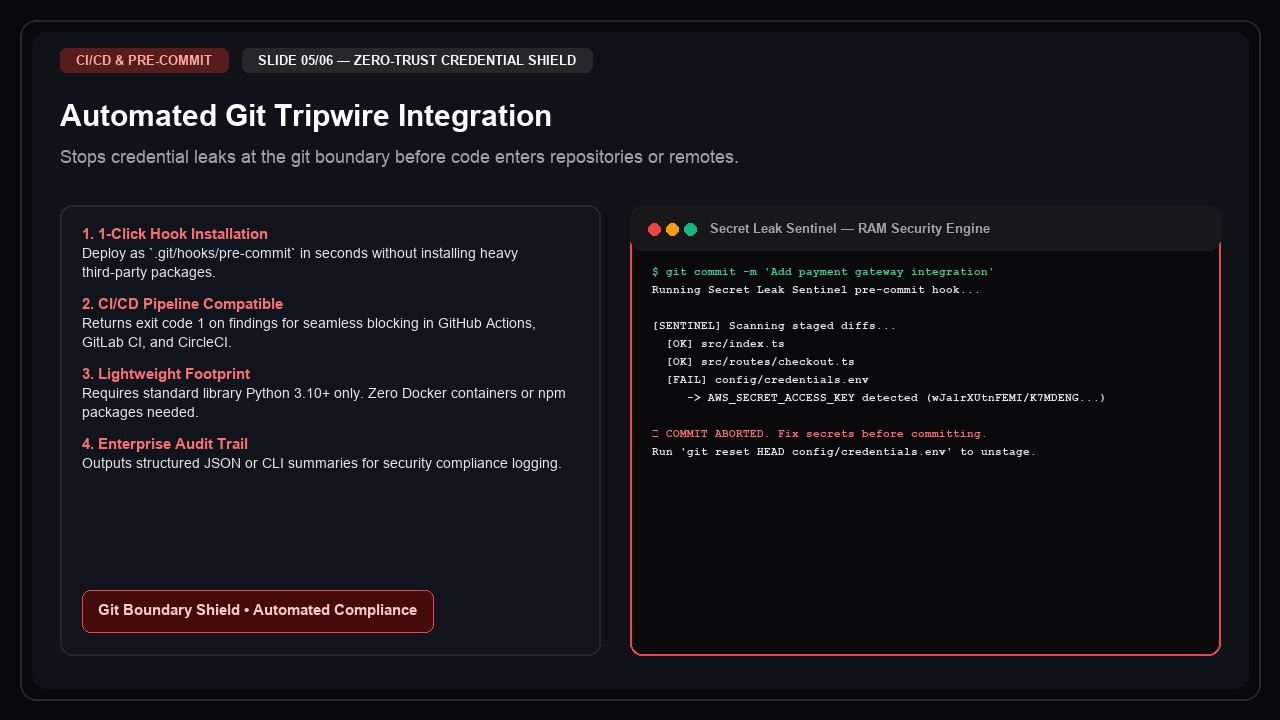The height and width of the screenshot is (720, 1280).
Task: Click the '[SENTINEL] Scanning staged diffs...' line
Action: (x=774, y=326)
